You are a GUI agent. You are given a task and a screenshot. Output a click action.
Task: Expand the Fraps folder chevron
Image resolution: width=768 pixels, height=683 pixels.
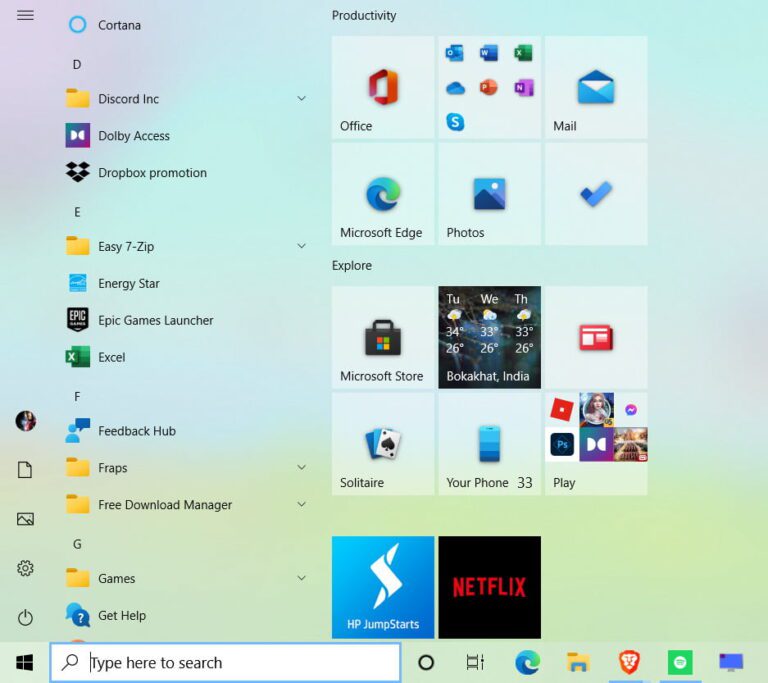coord(302,467)
